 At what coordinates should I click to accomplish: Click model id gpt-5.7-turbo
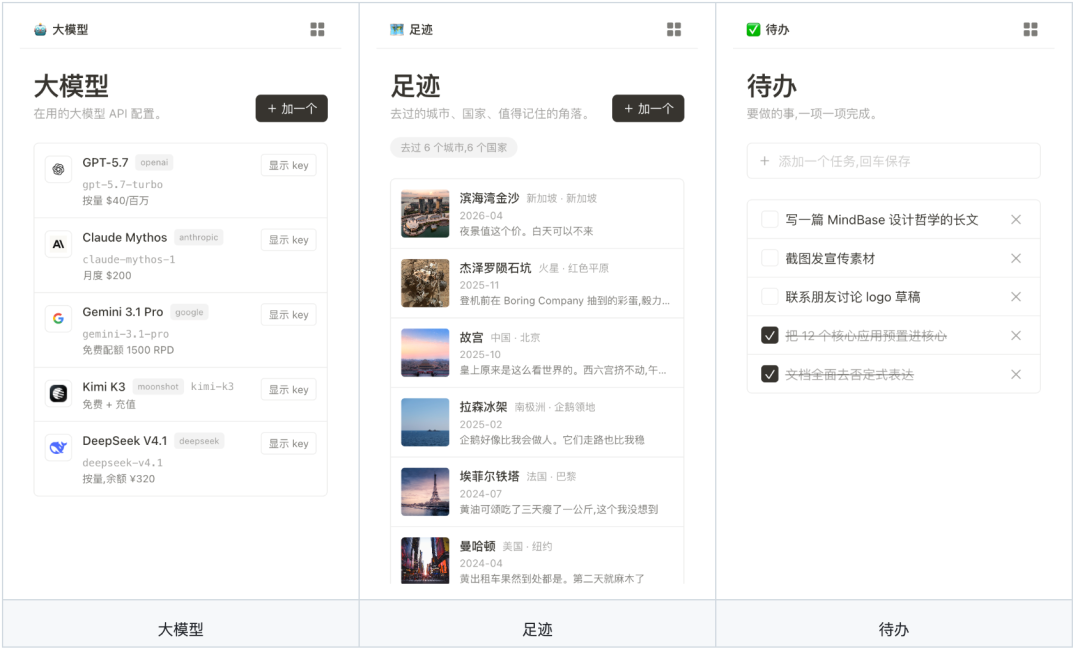[123, 185]
